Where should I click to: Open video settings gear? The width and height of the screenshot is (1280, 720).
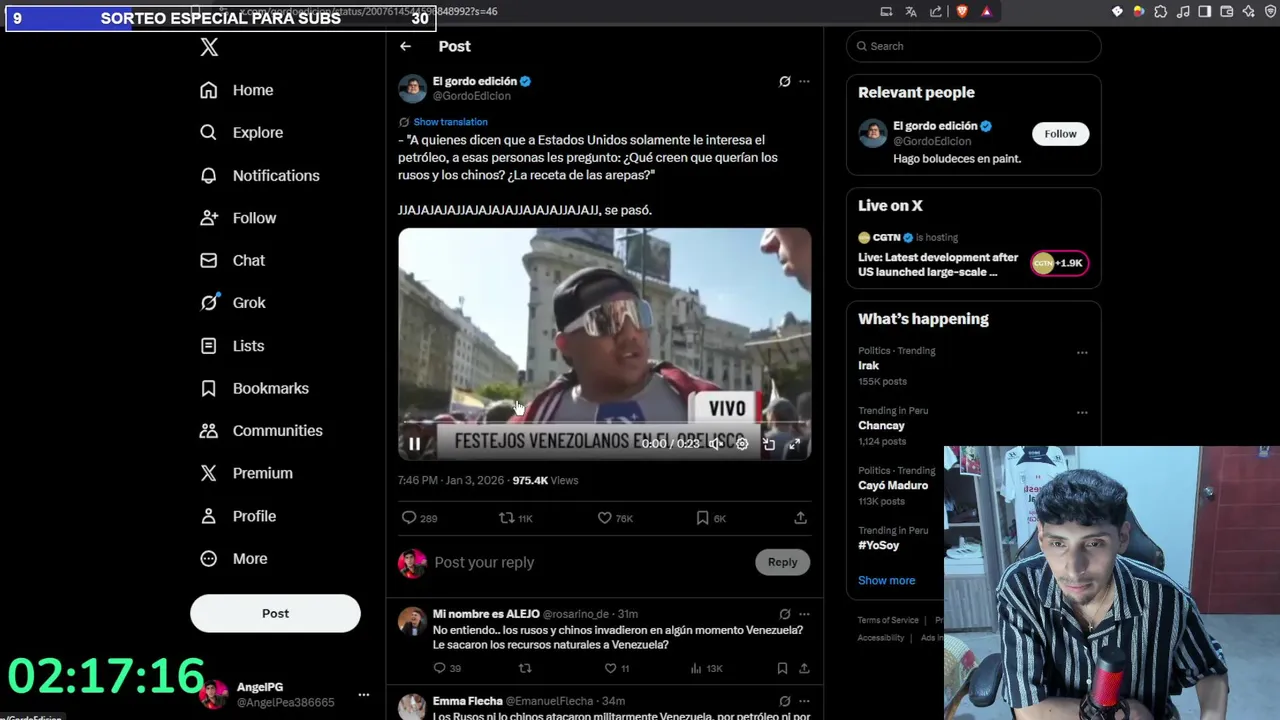pyautogui.click(x=742, y=444)
